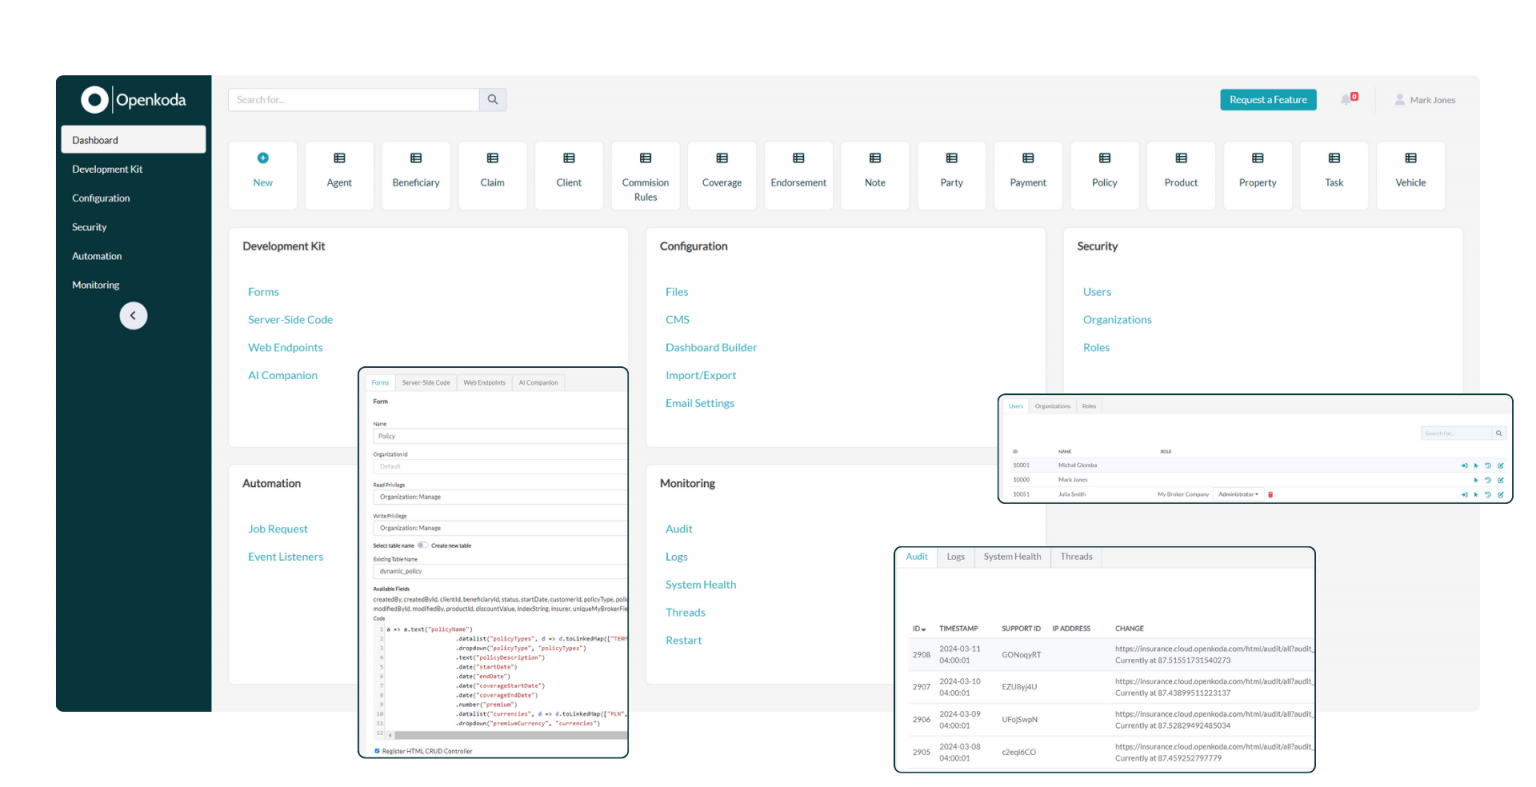1536x787 pixels.
Task: Click the magnifier icon beside the top search field
Action: [493, 100]
